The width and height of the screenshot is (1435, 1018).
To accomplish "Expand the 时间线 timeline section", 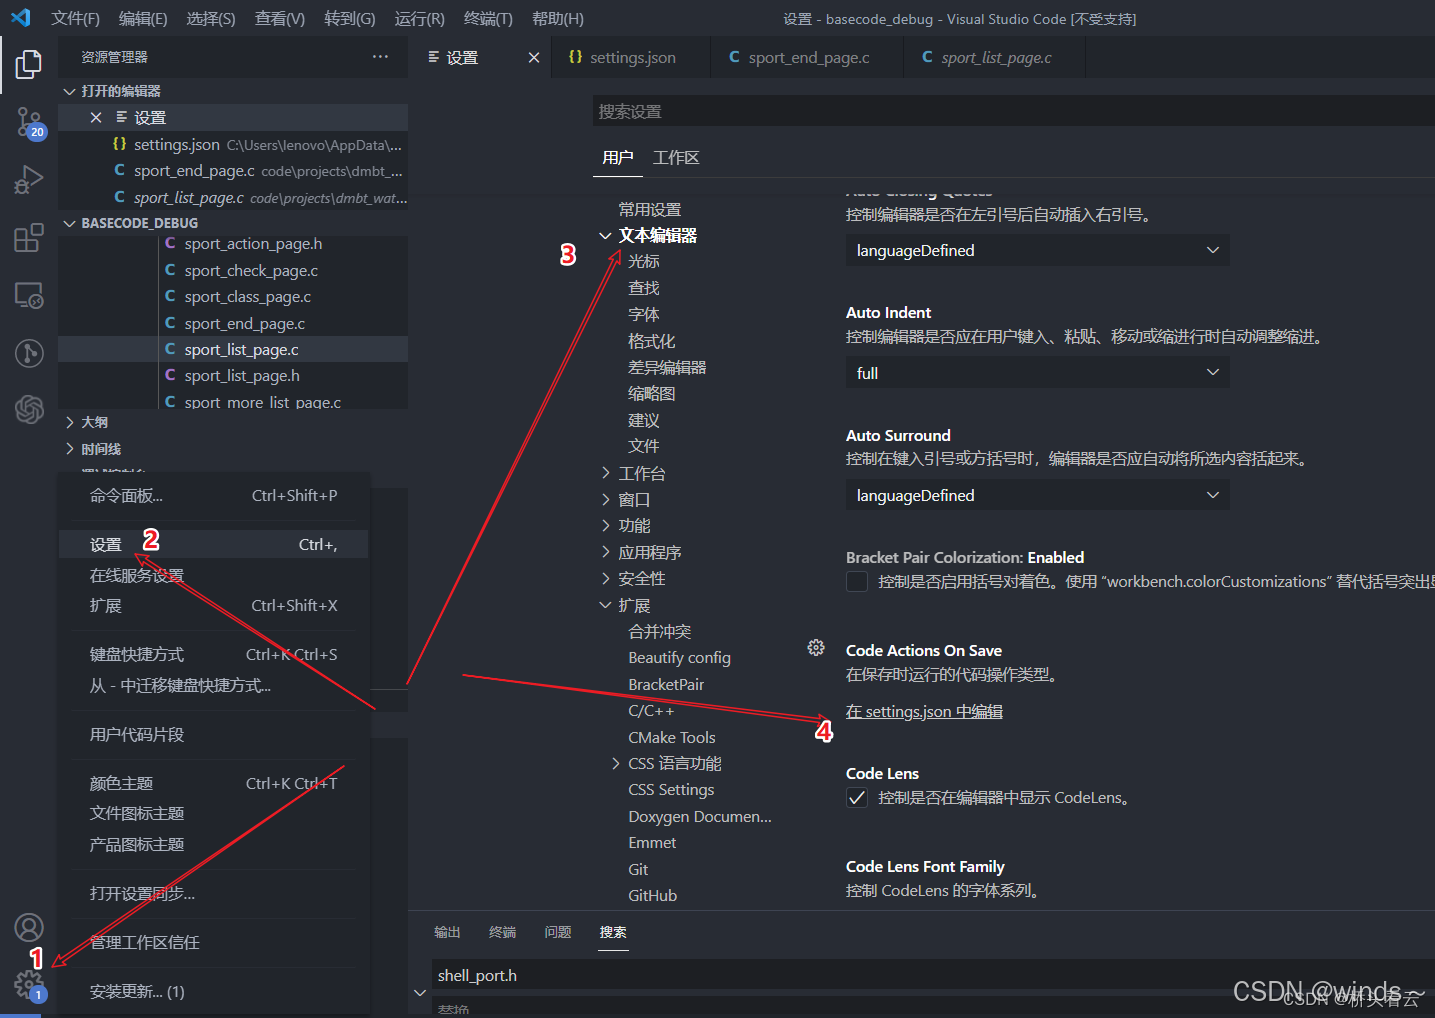I will 69,449.
